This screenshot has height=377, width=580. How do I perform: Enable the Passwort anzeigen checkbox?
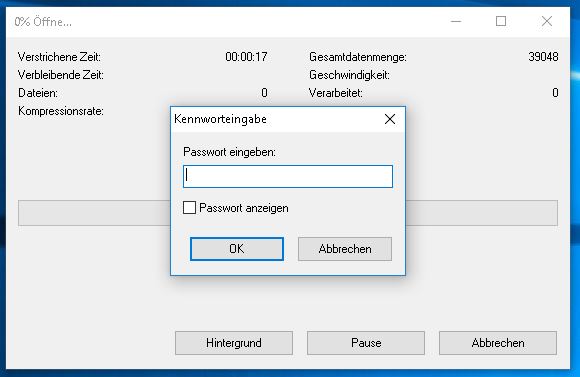click(x=189, y=208)
